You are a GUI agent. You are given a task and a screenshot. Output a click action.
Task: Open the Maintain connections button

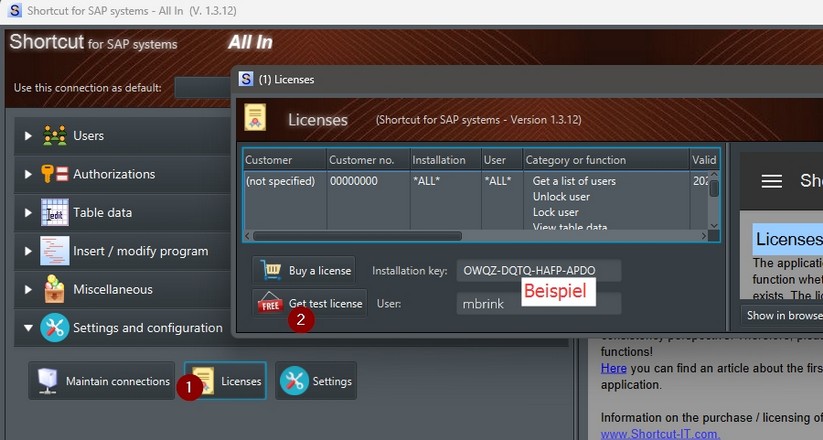click(102, 381)
